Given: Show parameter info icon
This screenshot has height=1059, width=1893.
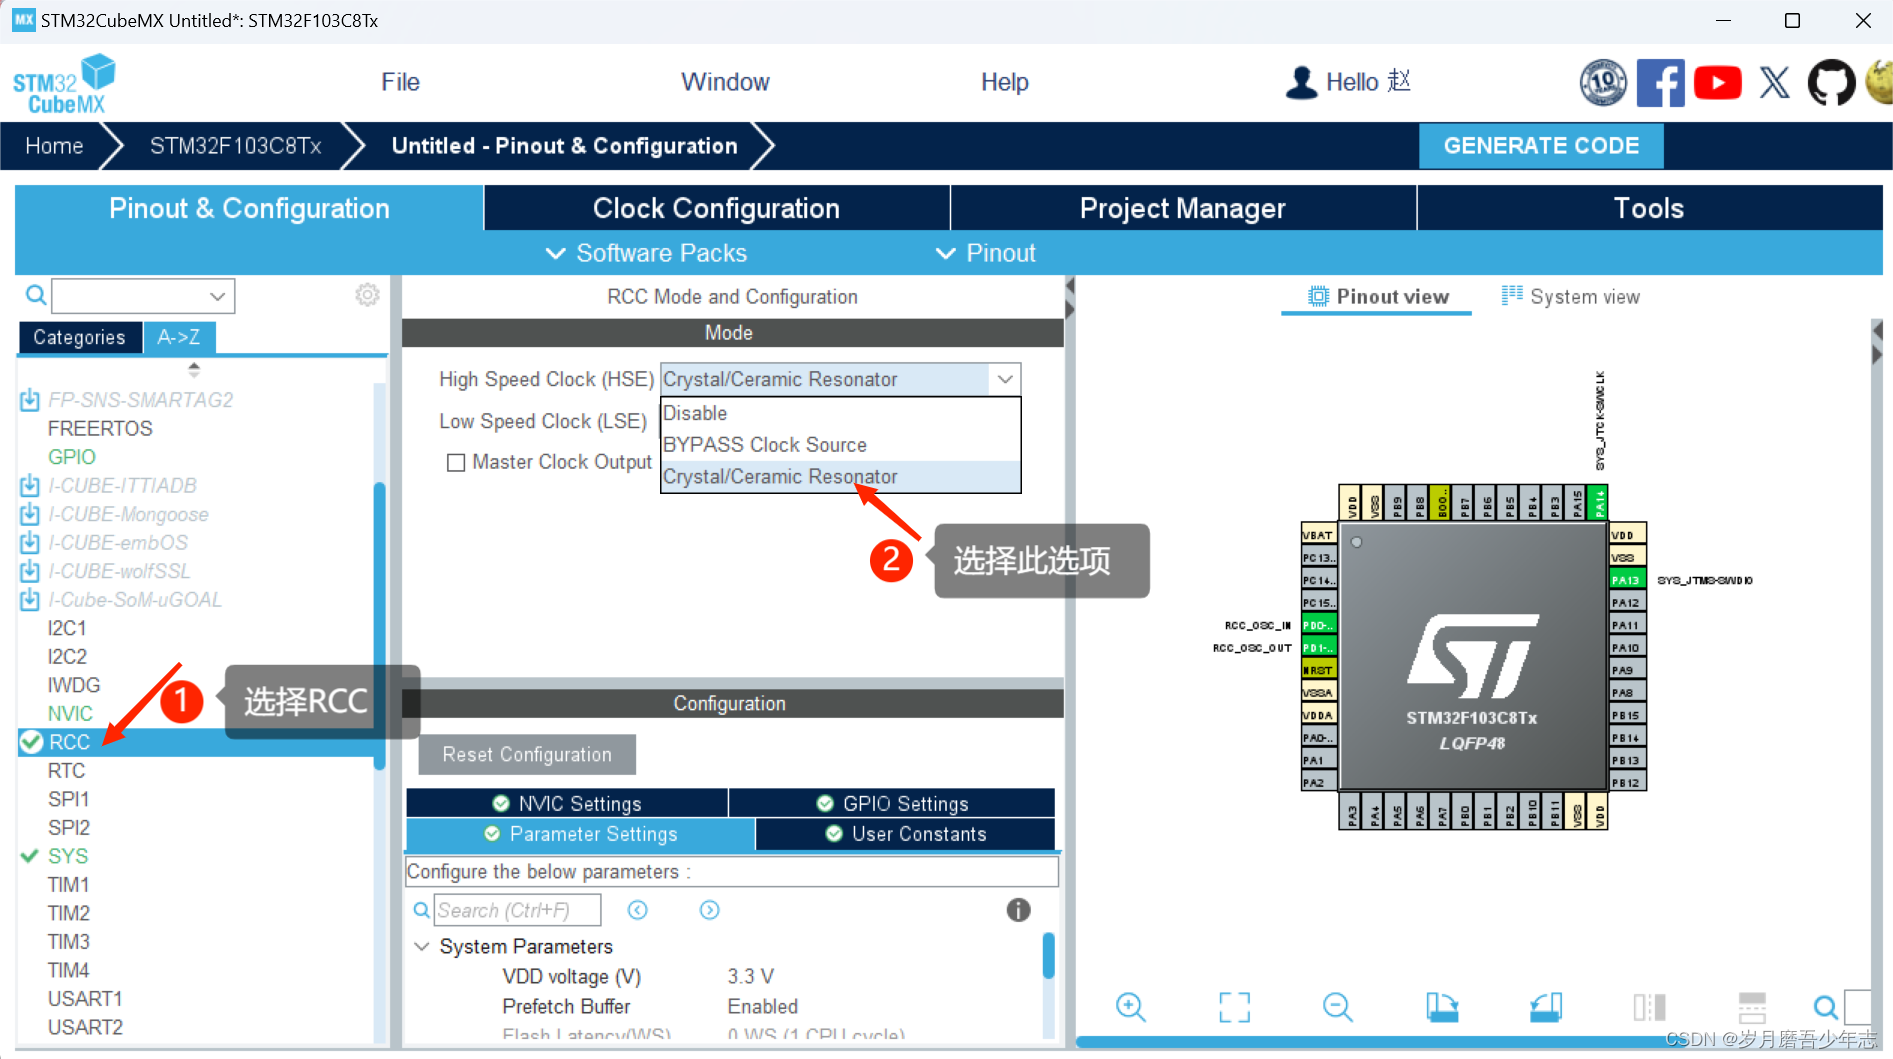Looking at the screenshot, I should click(x=1018, y=910).
